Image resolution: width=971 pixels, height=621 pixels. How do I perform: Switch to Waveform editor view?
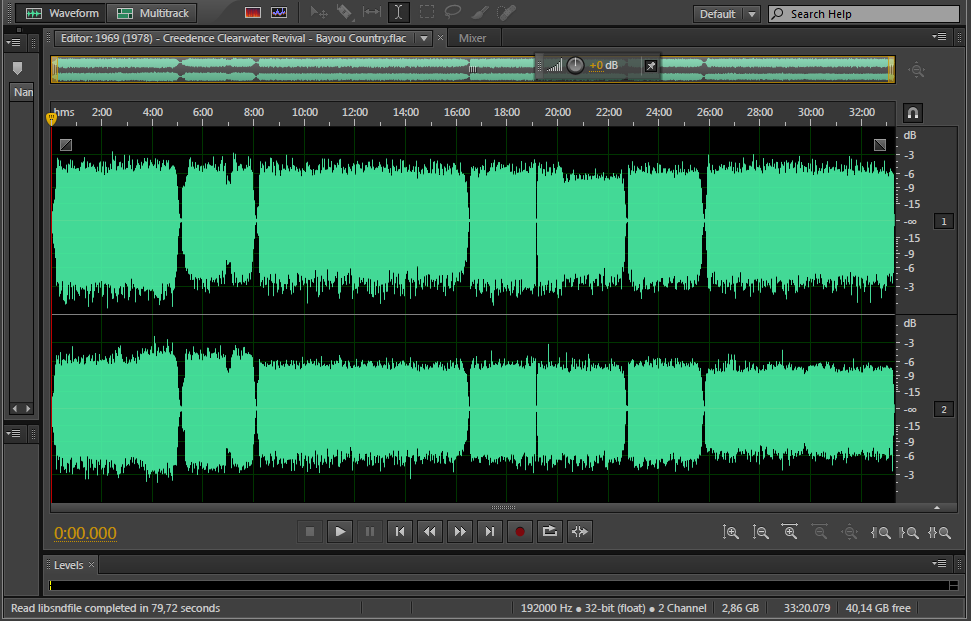pyautogui.click(x=60, y=13)
